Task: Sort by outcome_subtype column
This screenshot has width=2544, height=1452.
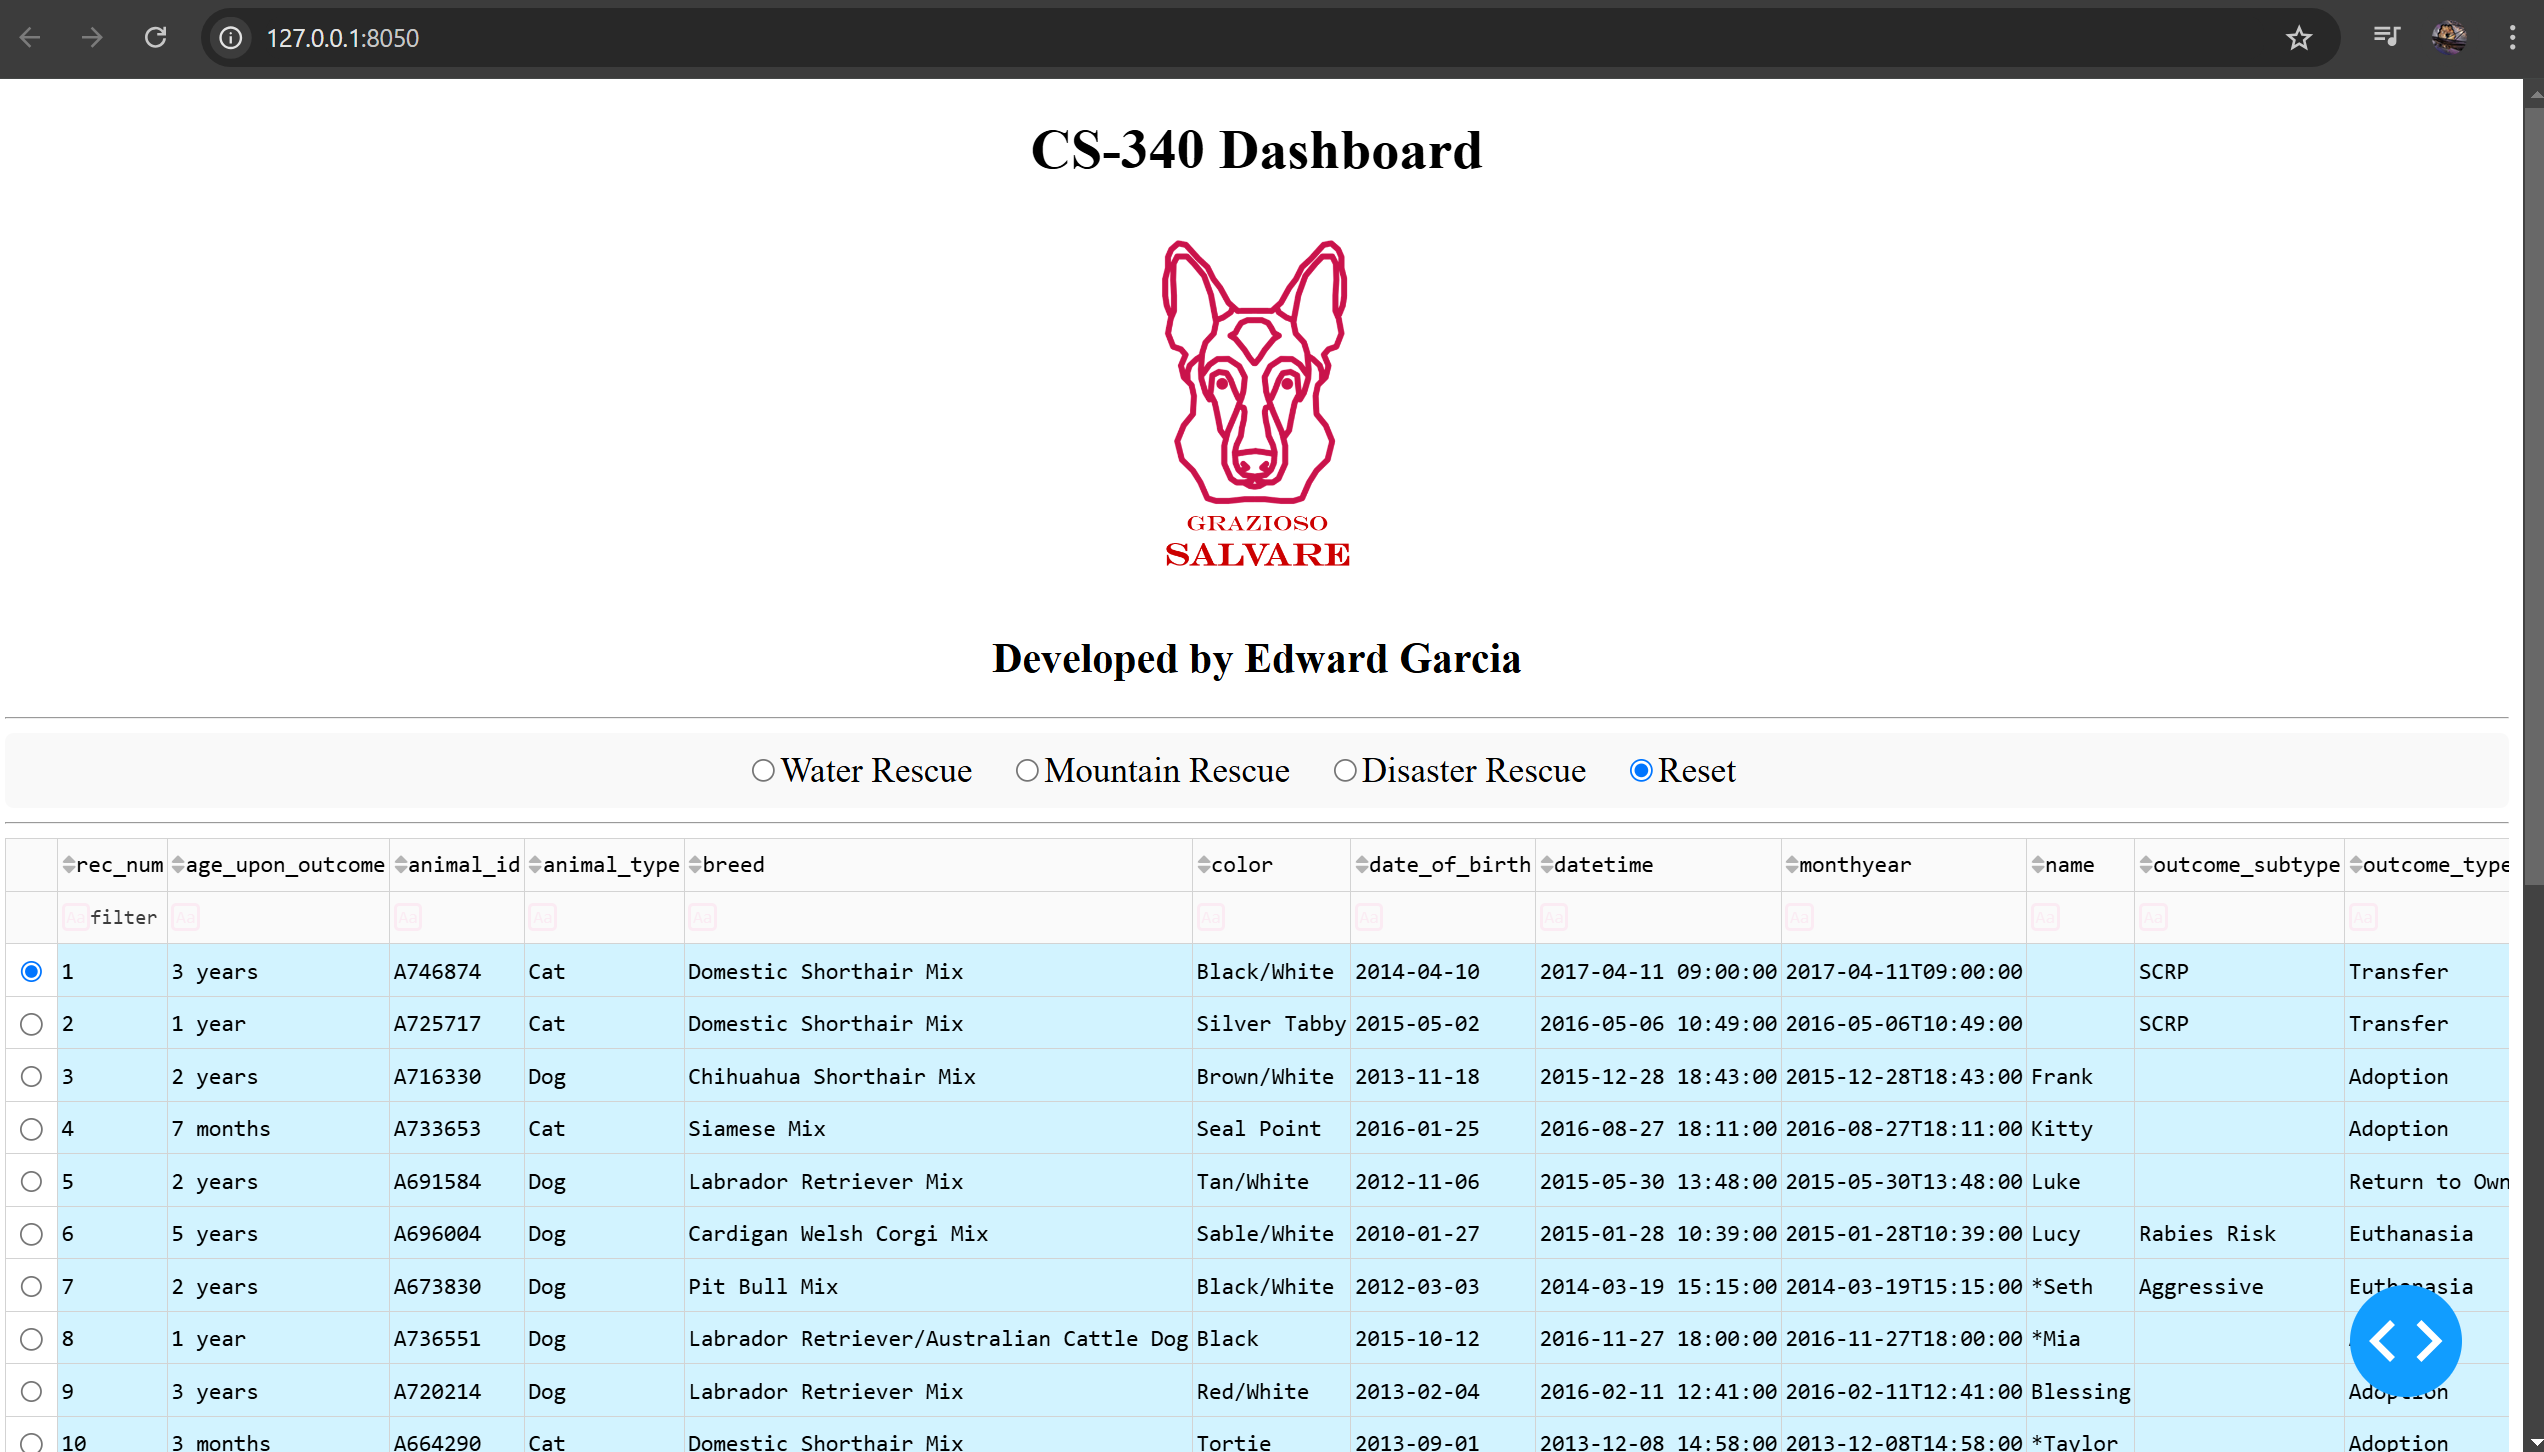Action: (2146, 865)
